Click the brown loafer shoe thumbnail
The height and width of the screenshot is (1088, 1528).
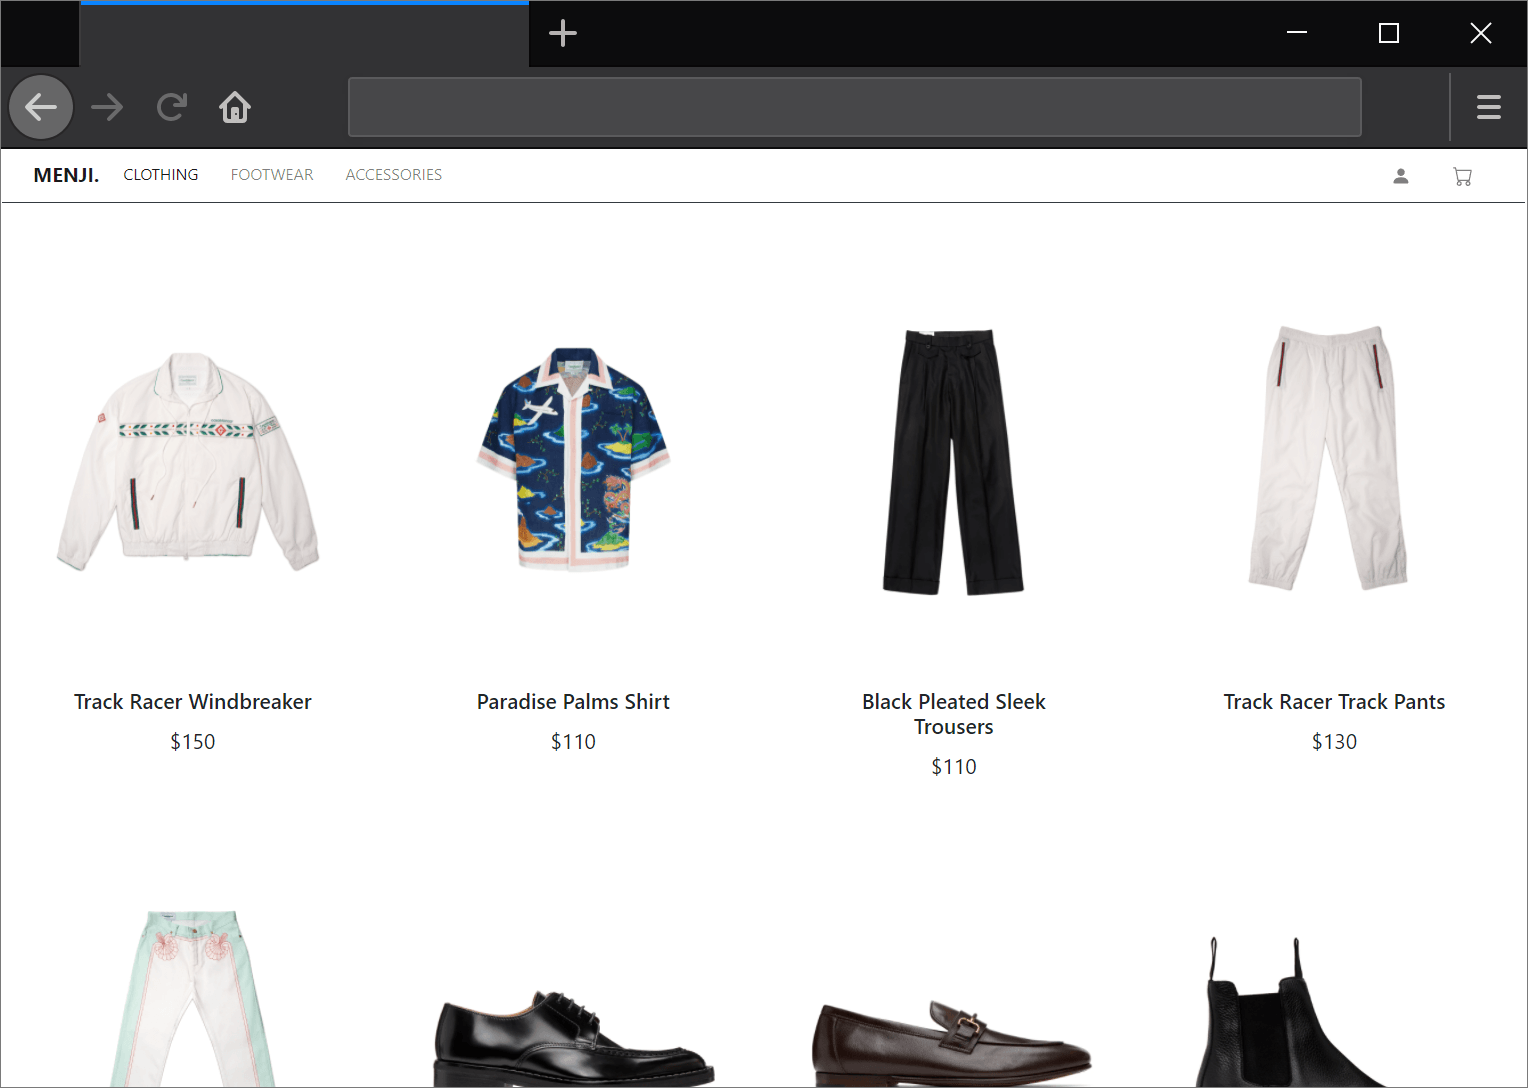coord(951,1040)
